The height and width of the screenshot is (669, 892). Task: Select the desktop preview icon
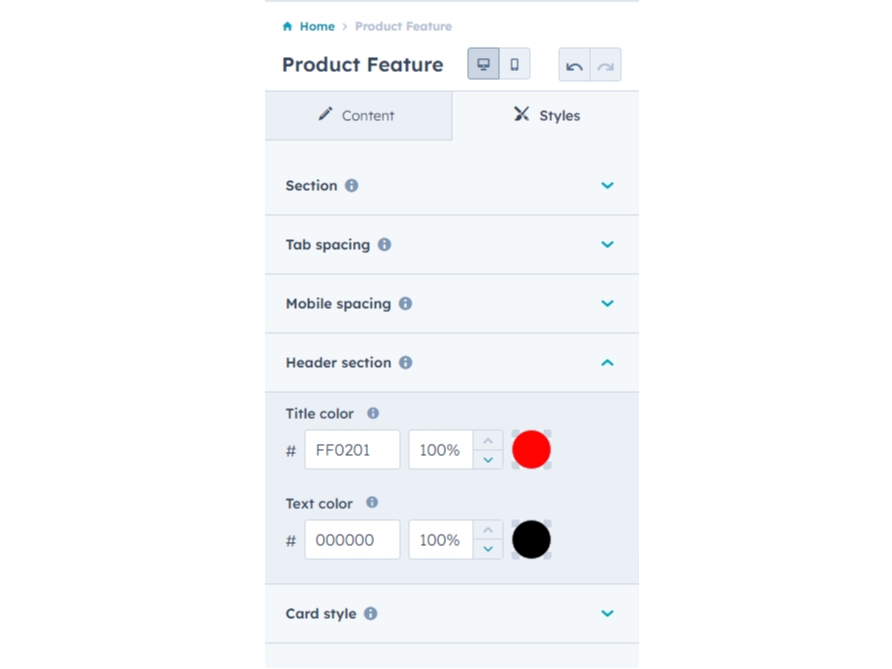pos(483,63)
